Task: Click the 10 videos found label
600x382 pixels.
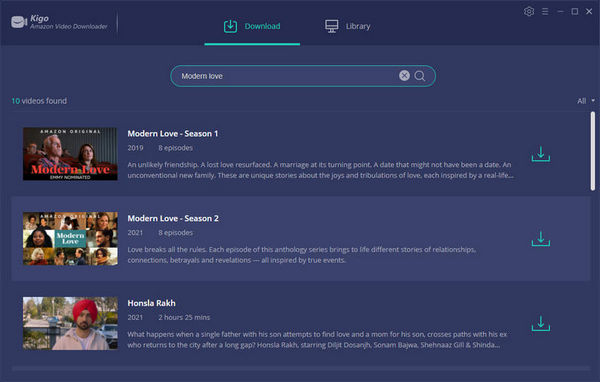Action: [39, 101]
